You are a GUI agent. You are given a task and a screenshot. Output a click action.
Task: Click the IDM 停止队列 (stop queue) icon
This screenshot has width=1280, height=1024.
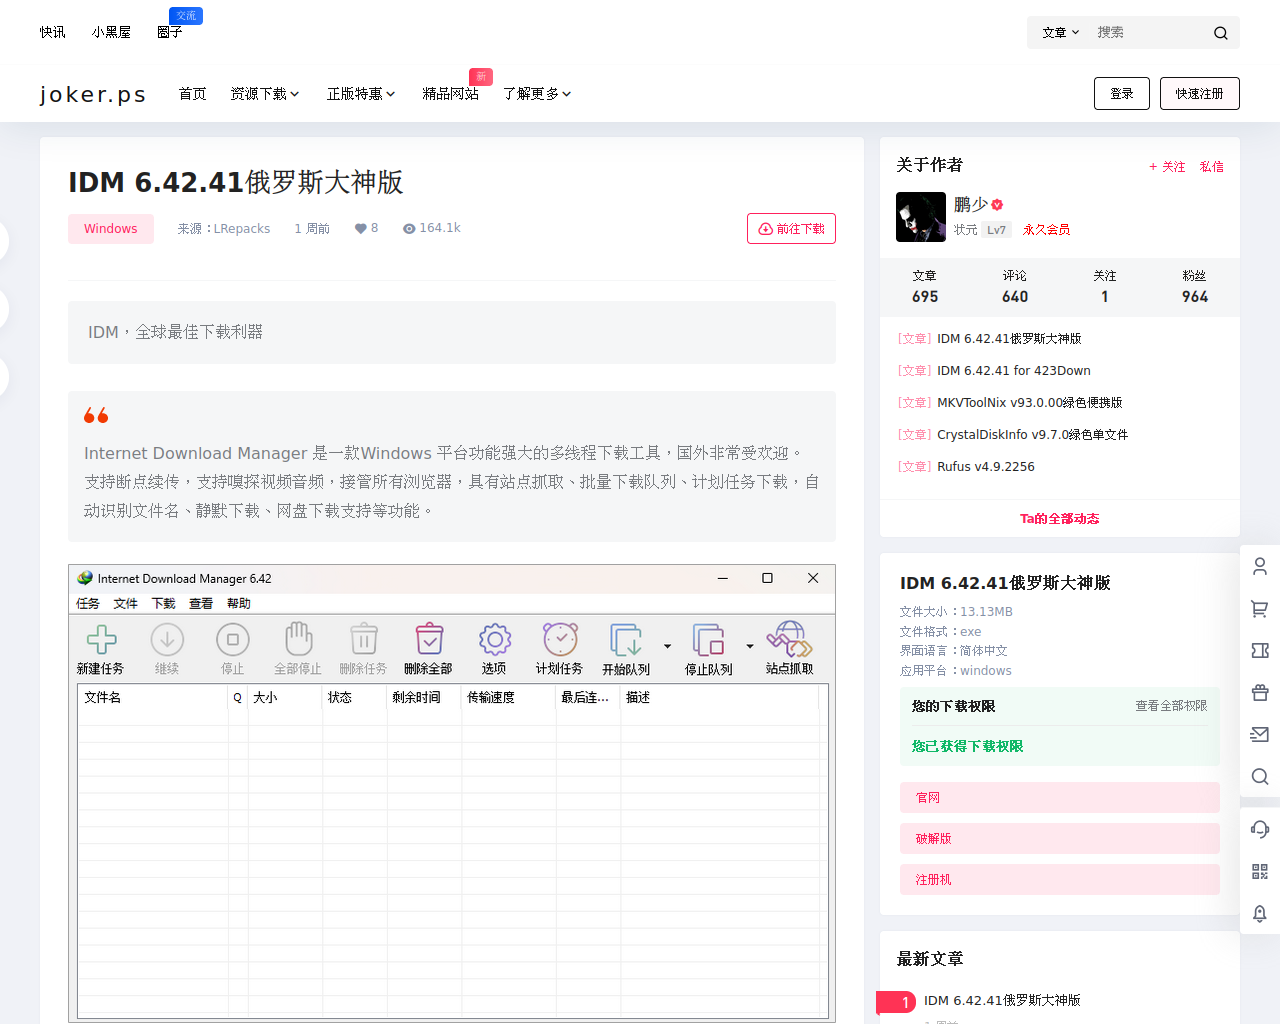point(708,639)
